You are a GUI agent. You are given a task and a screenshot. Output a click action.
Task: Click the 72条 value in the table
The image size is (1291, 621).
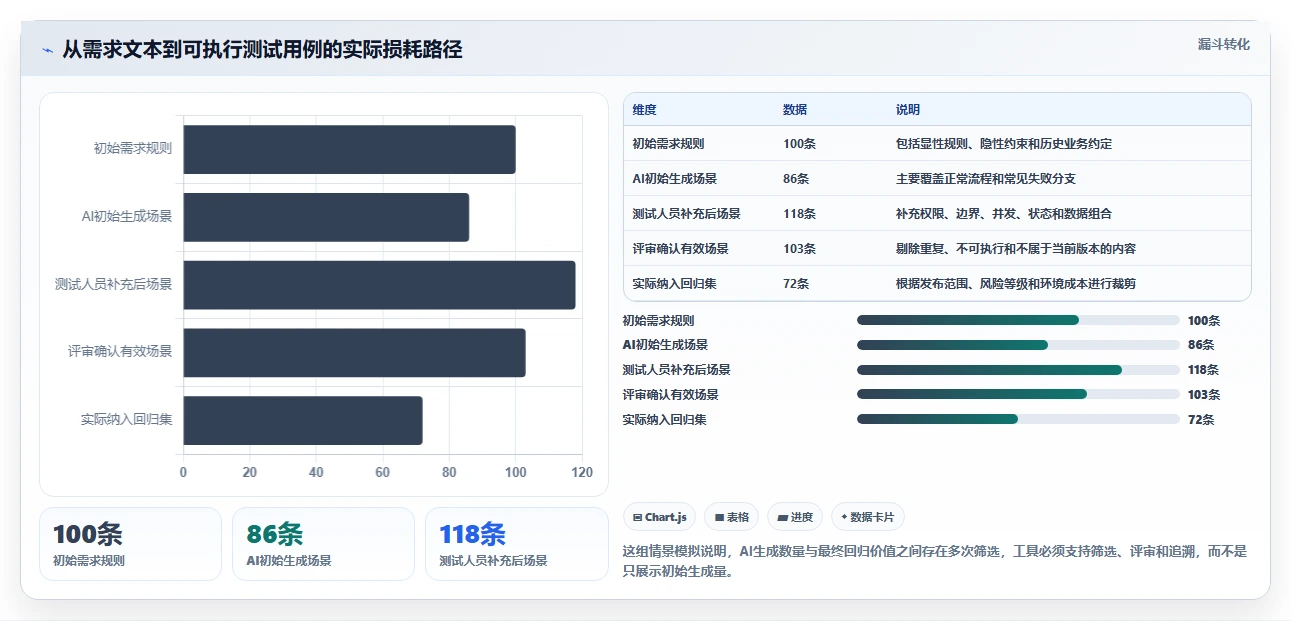pyautogui.click(x=796, y=284)
